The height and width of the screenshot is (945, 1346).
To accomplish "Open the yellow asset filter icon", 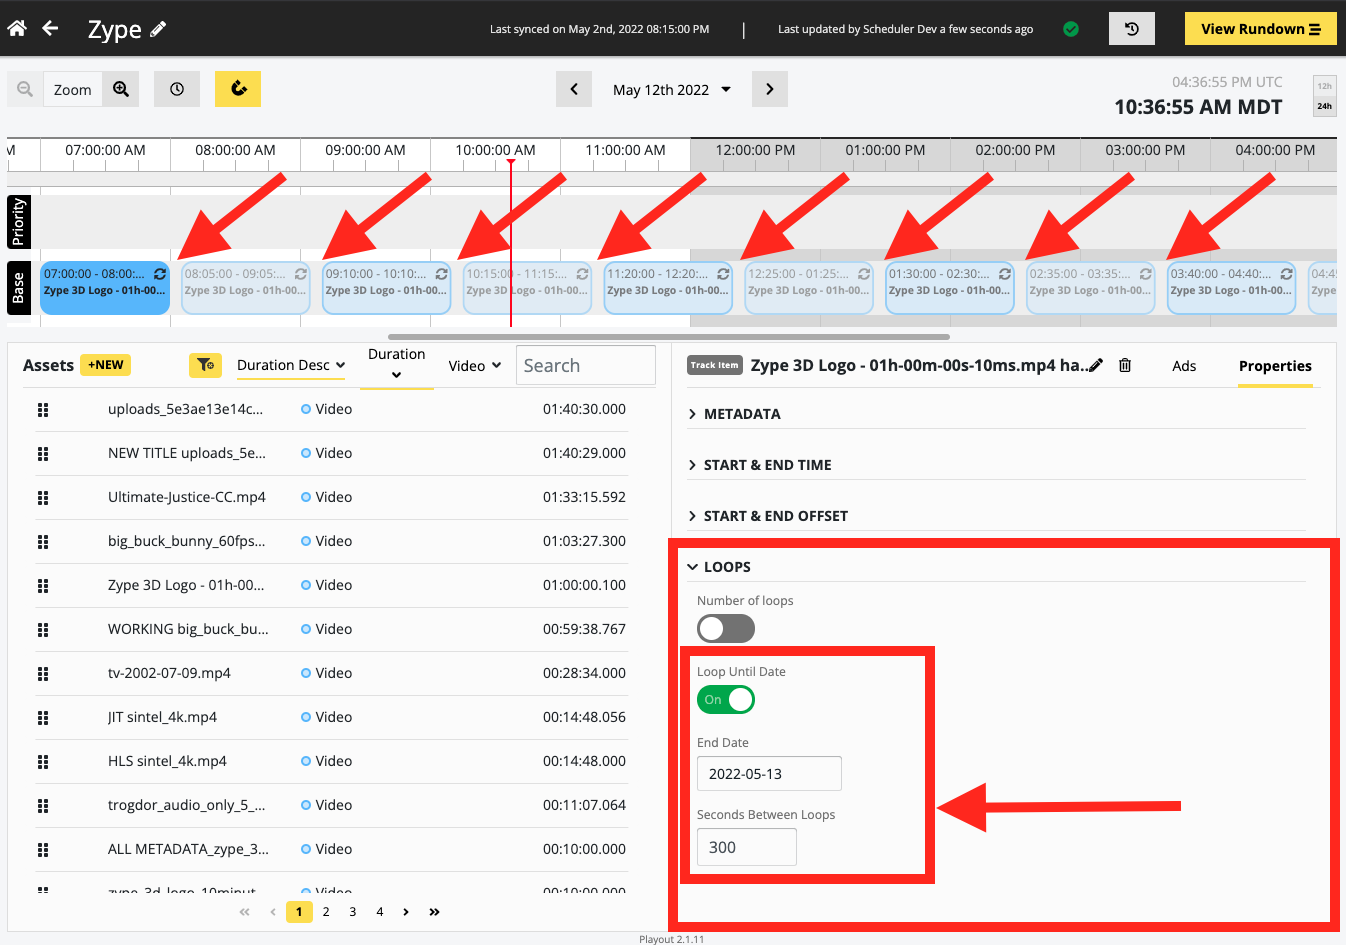I will [x=205, y=365].
